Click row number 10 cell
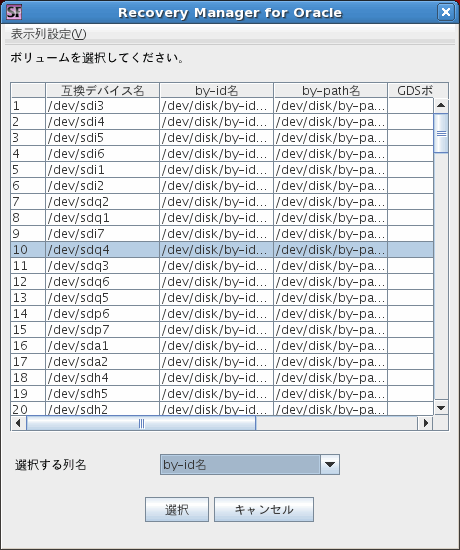460x550 pixels. pos(28,250)
